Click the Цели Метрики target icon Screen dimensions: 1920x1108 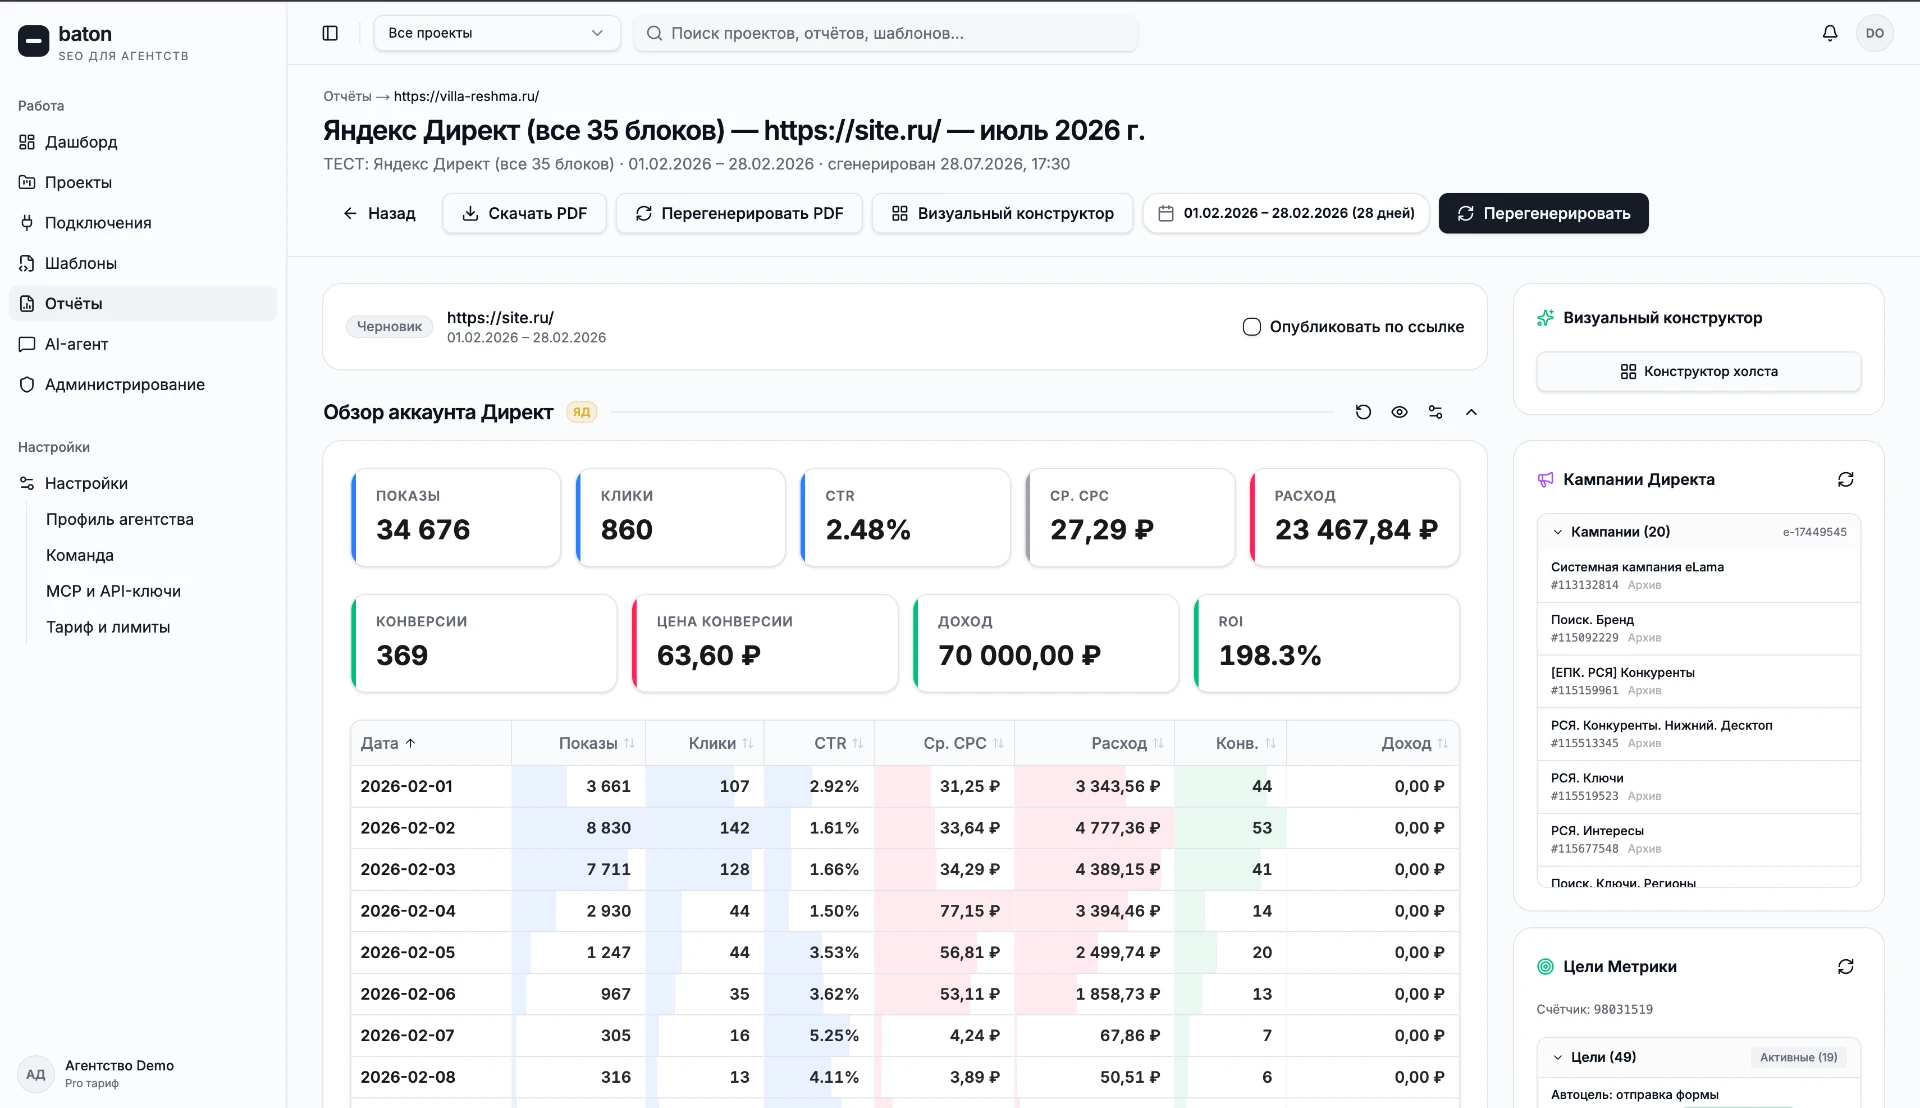(x=1545, y=967)
